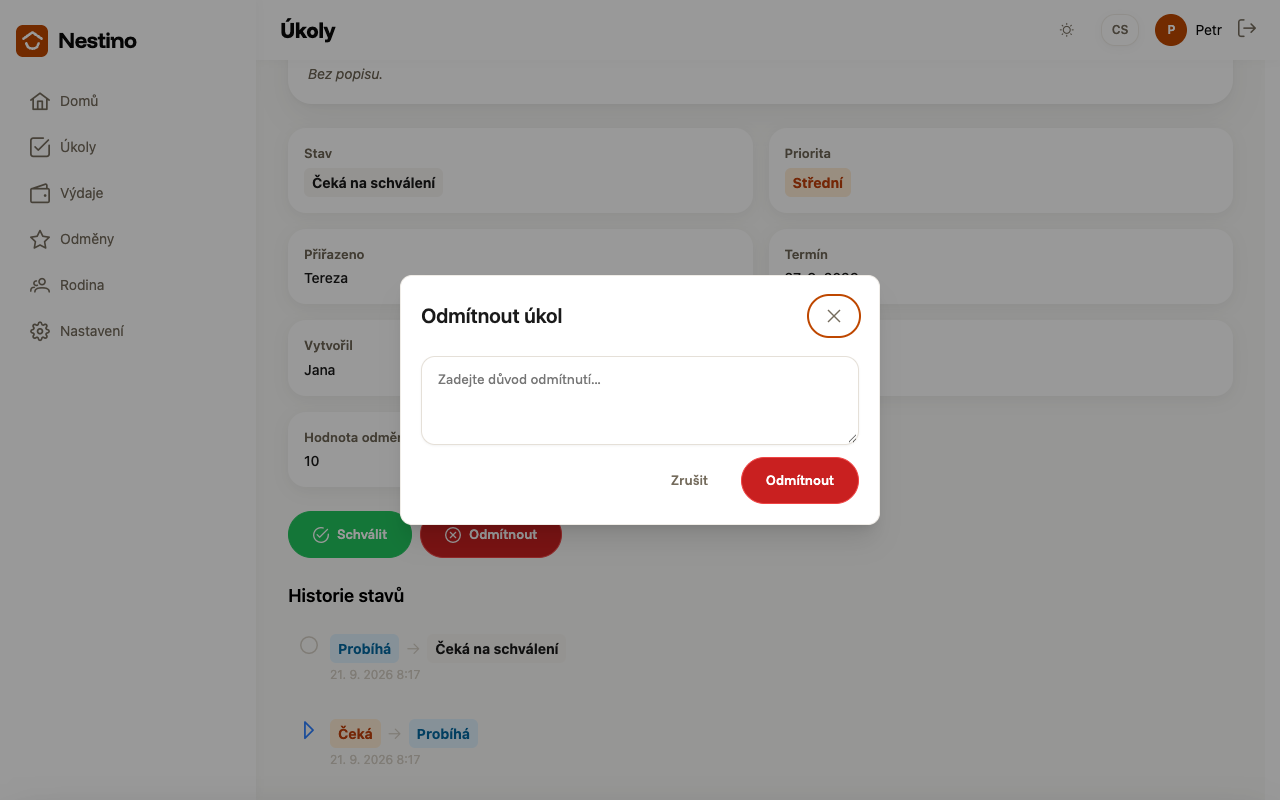This screenshot has width=1280, height=800.
Task: Switch language with CS button
Action: pos(1120,30)
